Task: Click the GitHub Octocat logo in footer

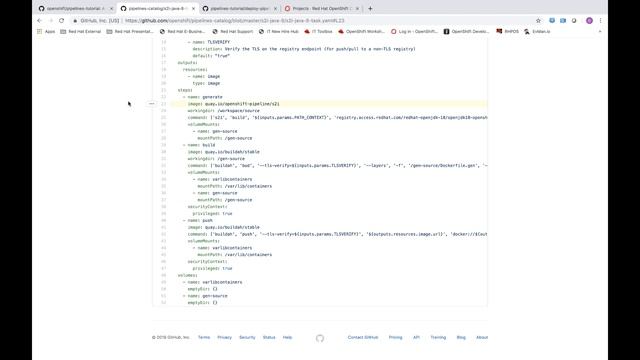Action: click(320, 338)
